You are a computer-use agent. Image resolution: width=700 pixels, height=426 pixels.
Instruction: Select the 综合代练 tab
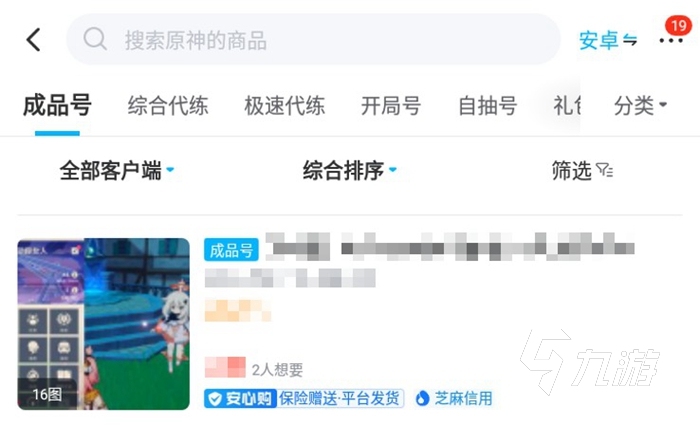pyautogui.click(x=168, y=106)
